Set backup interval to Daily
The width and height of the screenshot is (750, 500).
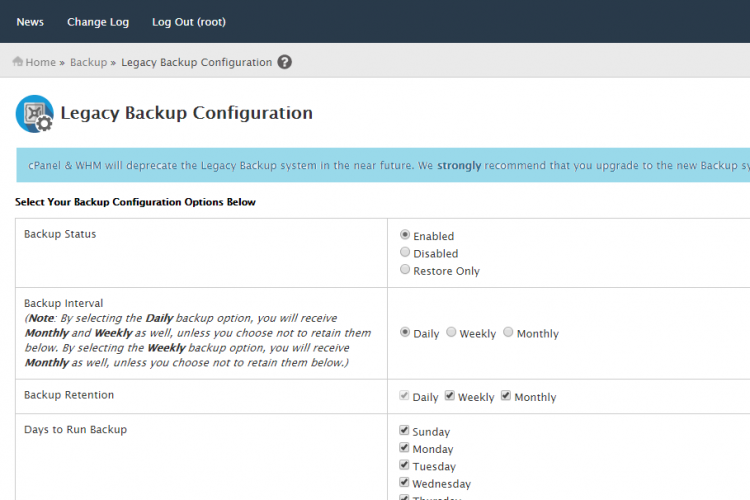(x=405, y=332)
